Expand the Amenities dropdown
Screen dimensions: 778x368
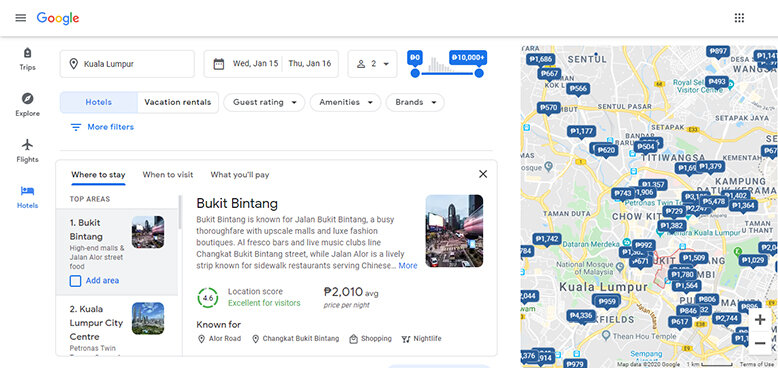pos(345,103)
